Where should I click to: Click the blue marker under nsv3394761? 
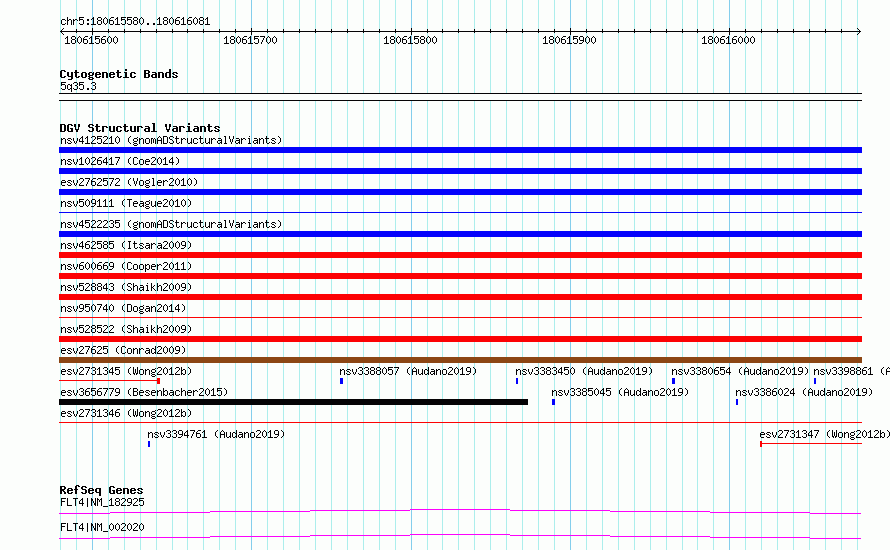click(149, 444)
